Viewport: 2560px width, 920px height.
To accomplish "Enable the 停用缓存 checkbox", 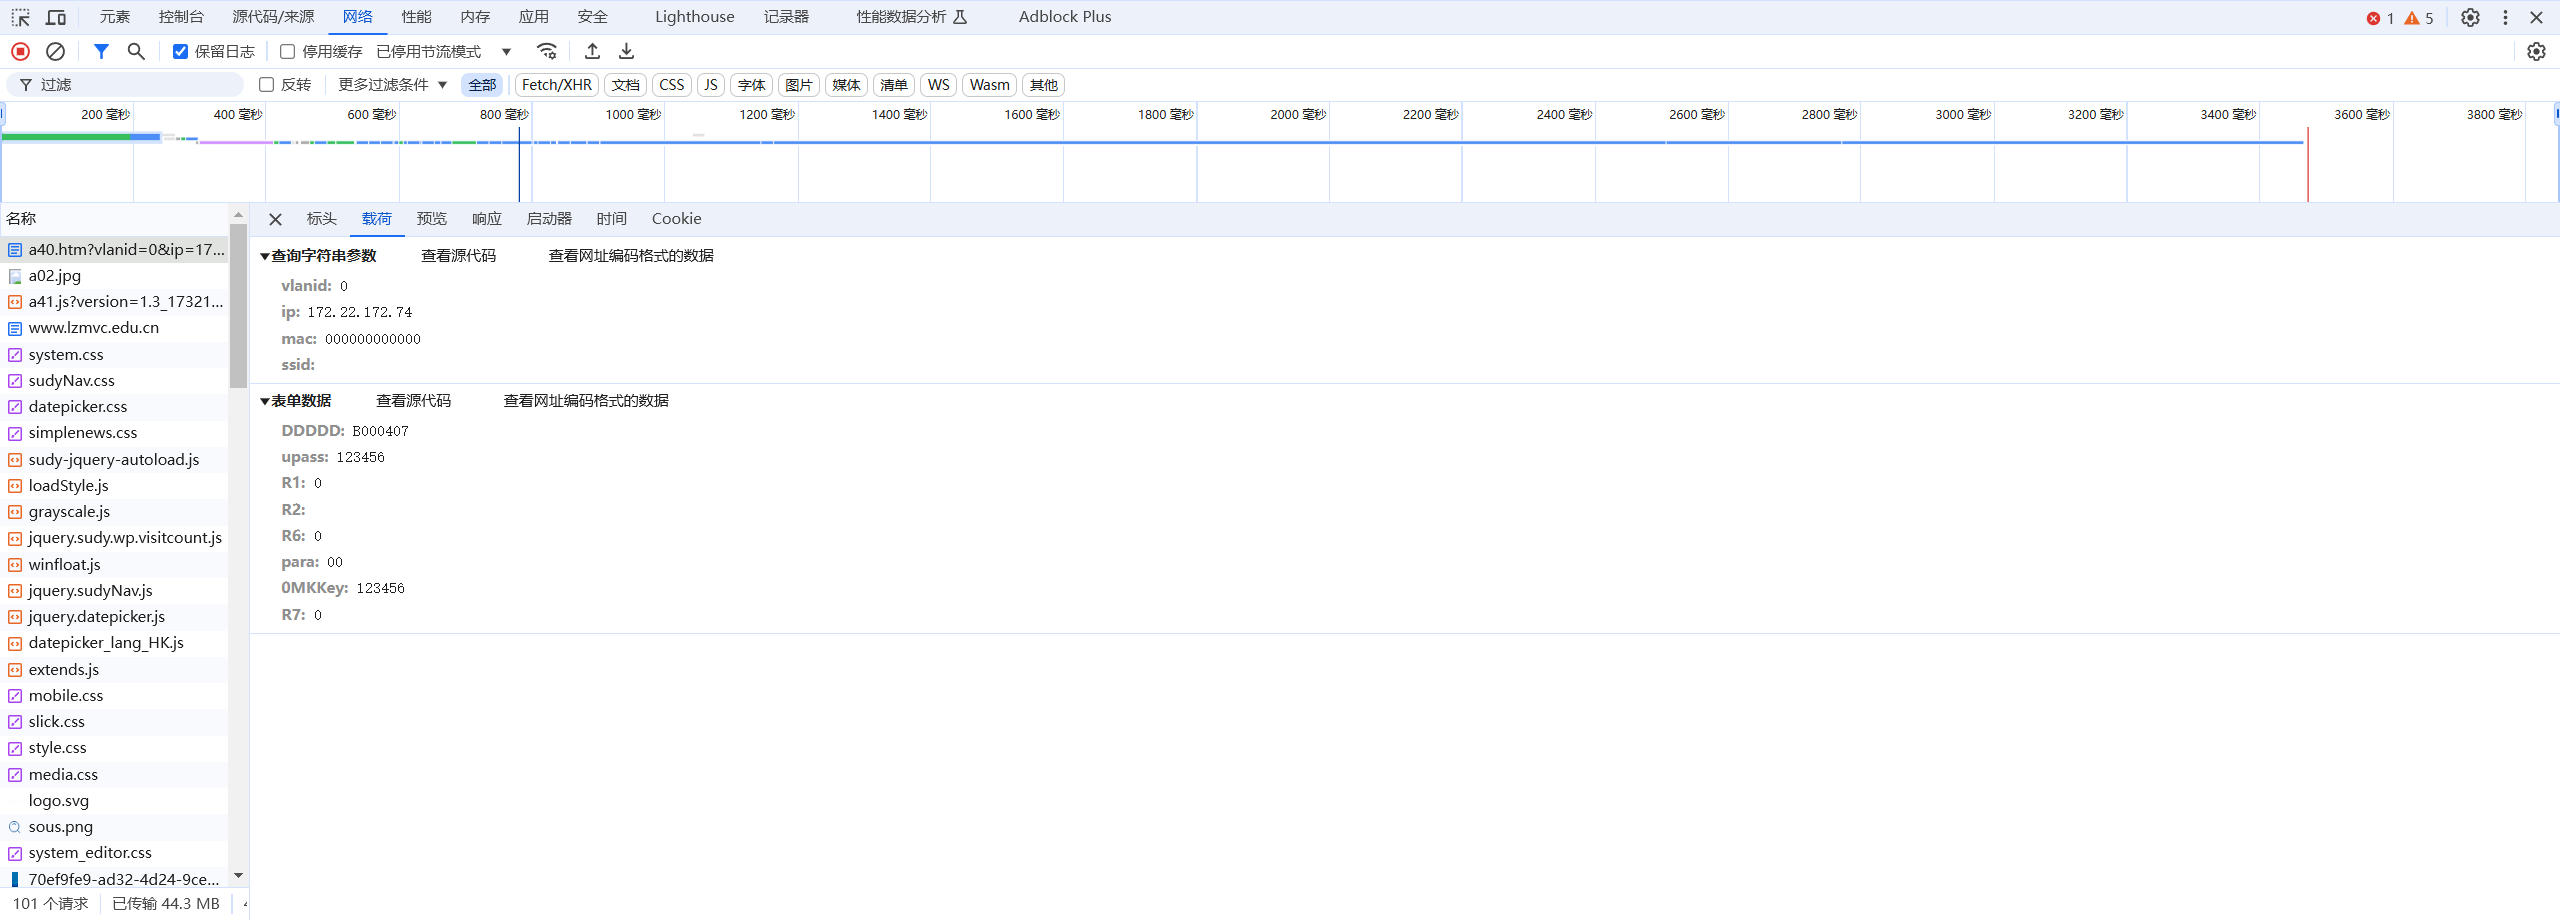I will pyautogui.click(x=288, y=51).
